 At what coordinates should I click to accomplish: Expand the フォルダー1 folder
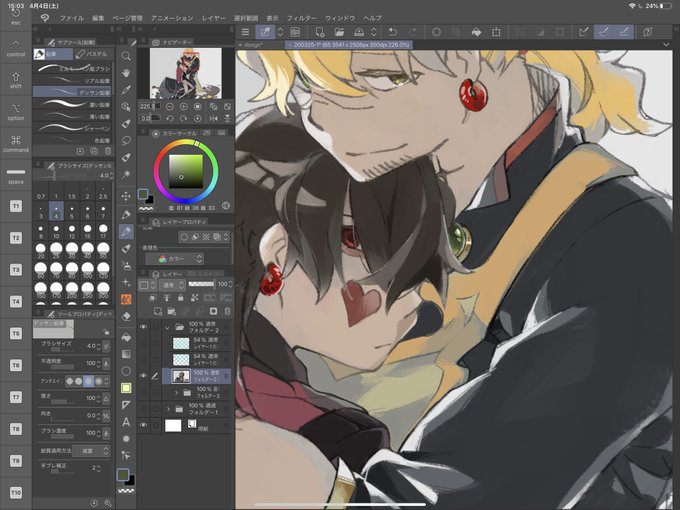pyautogui.click(x=168, y=409)
